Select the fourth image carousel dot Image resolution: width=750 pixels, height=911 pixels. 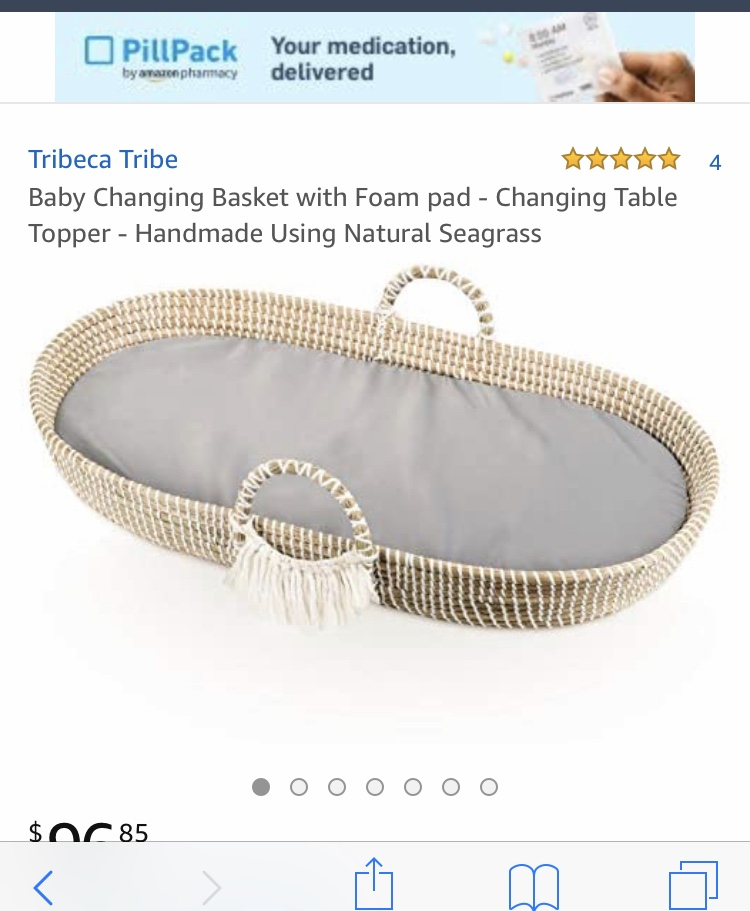(375, 787)
